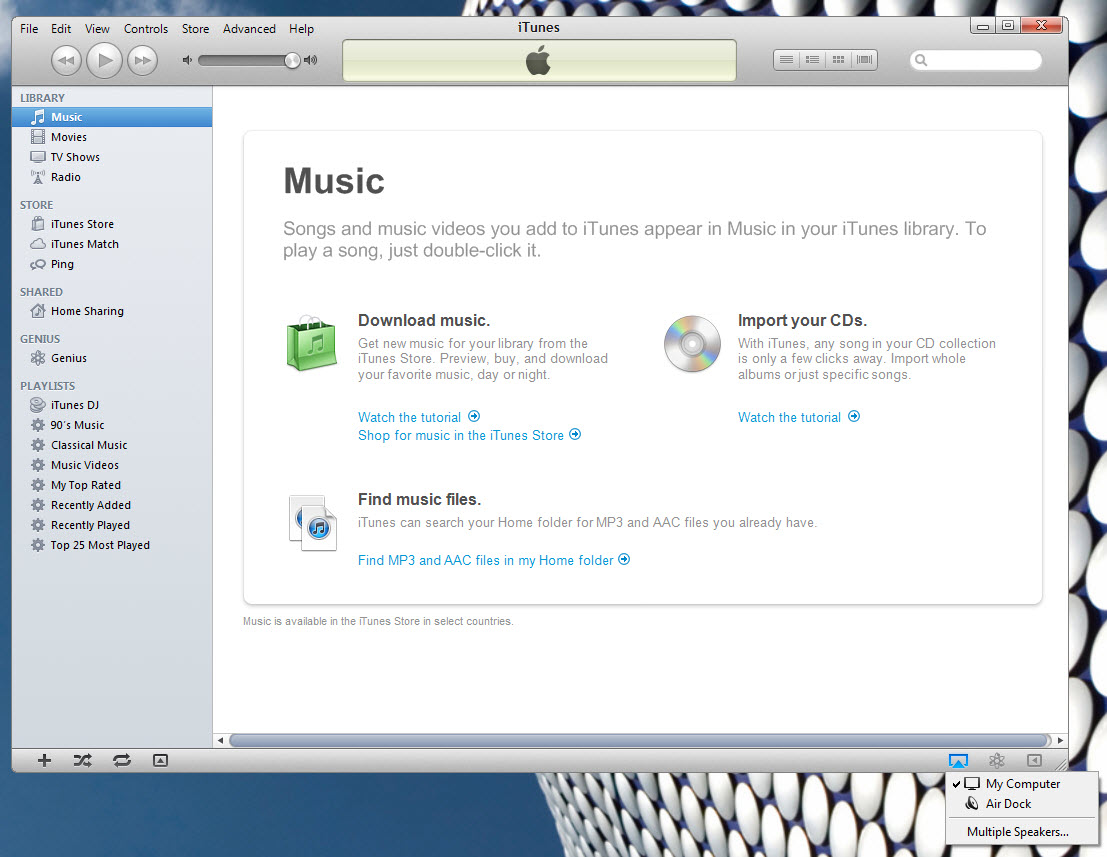
Task: Close the iTunes window
Action: point(1041,25)
